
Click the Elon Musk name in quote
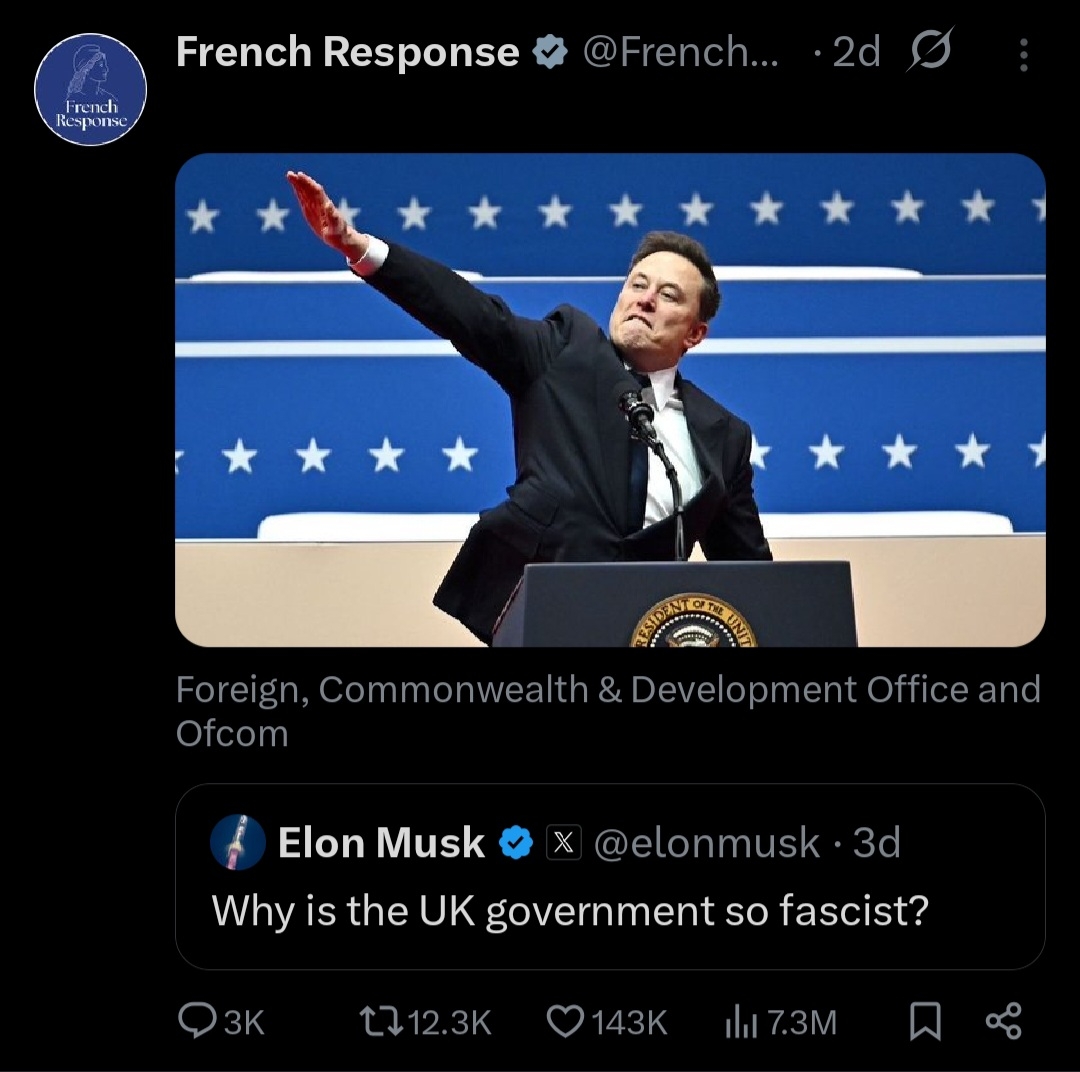click(x=381, y=843)
